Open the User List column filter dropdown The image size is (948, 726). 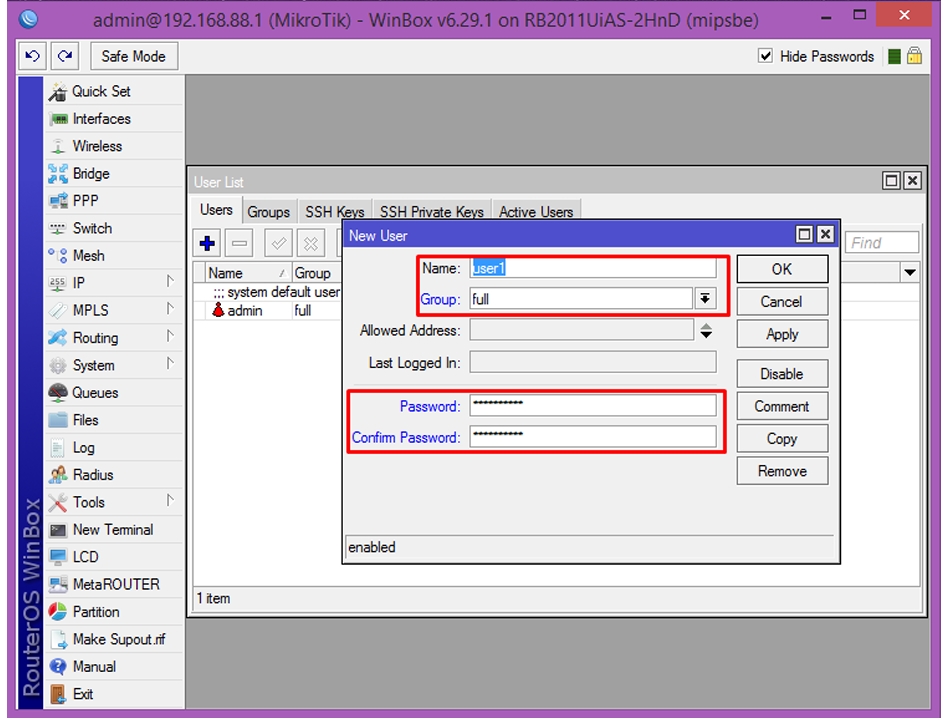pyautogui.click(x=910, y=273)
